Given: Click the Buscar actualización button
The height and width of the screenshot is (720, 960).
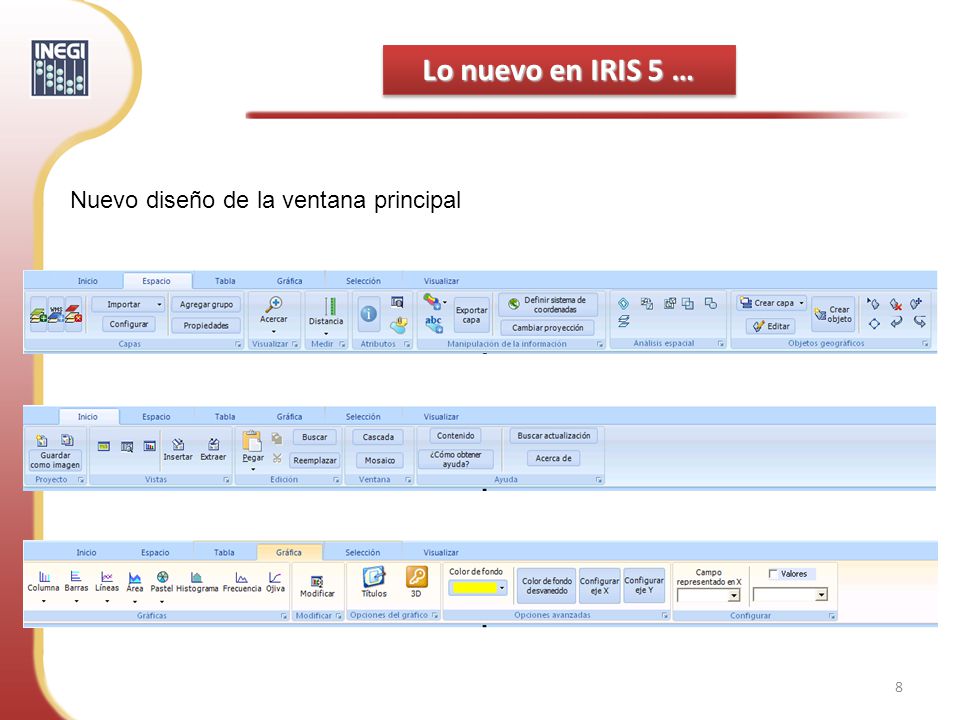Looking at the screenshot, I should click(x=554, y=436).
